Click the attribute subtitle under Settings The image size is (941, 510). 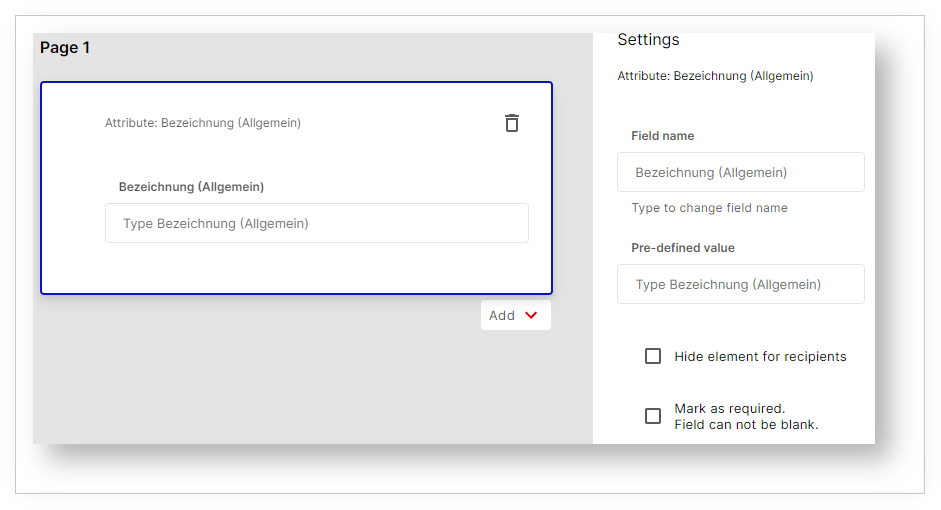point(715,75)
